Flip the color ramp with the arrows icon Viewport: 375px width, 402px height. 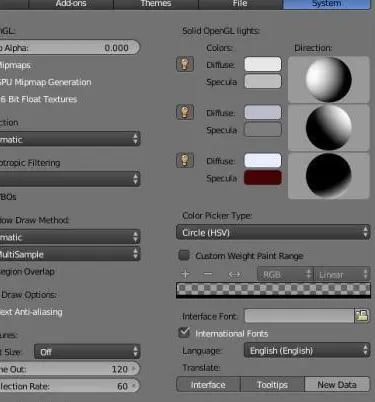234,274
